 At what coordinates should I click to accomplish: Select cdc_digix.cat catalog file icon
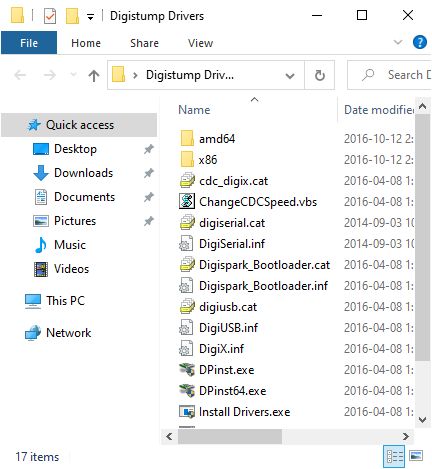tap(187, 180)
